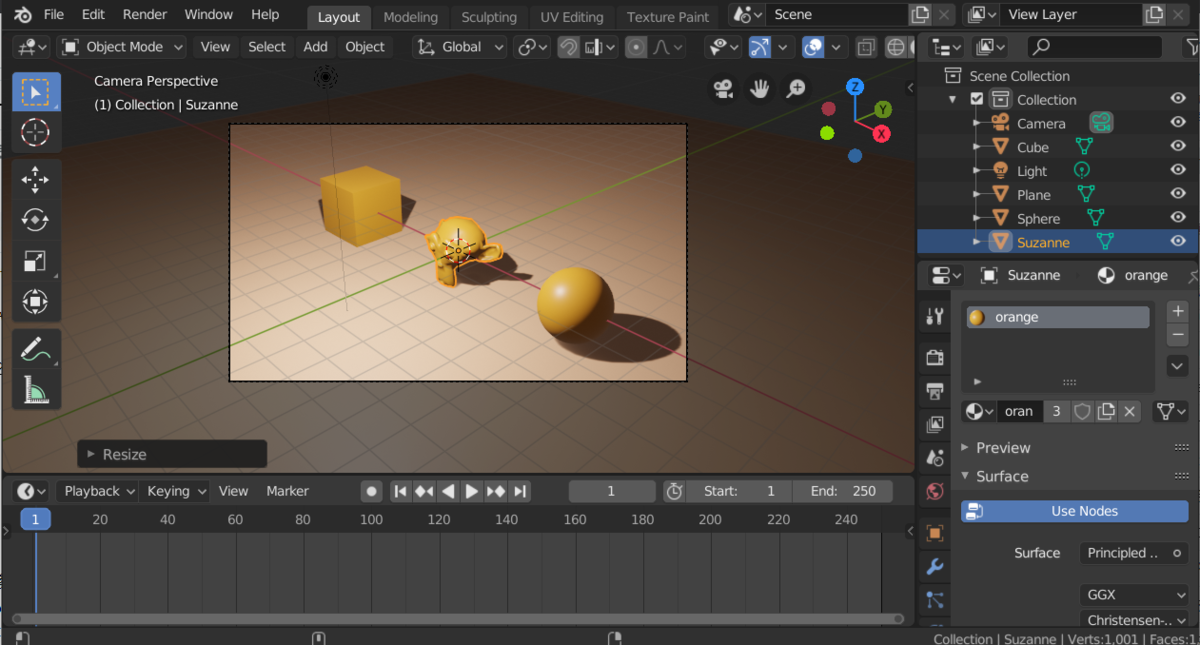Choose the Rotate tool
Image resolution: width=1200 pixels, height=645 pixels.
coord(35,220)
